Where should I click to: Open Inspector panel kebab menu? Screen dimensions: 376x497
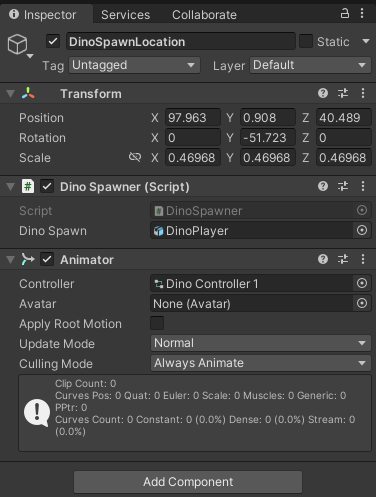362,13
